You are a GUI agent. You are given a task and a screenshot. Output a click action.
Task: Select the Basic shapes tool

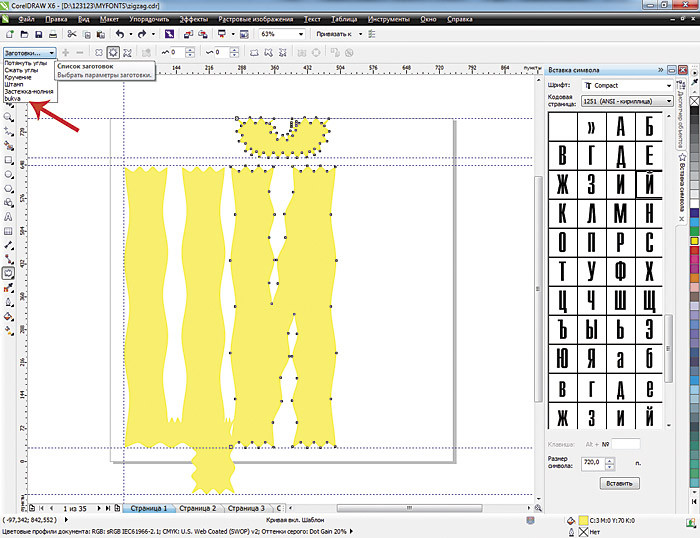[x=8, y=203]
